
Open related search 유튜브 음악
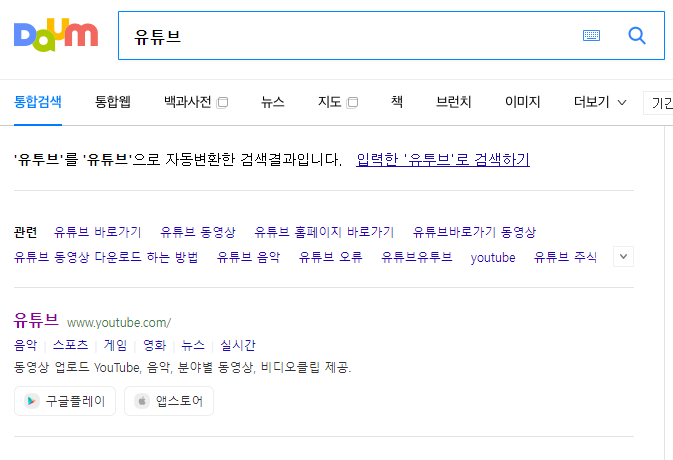(249, 257)
